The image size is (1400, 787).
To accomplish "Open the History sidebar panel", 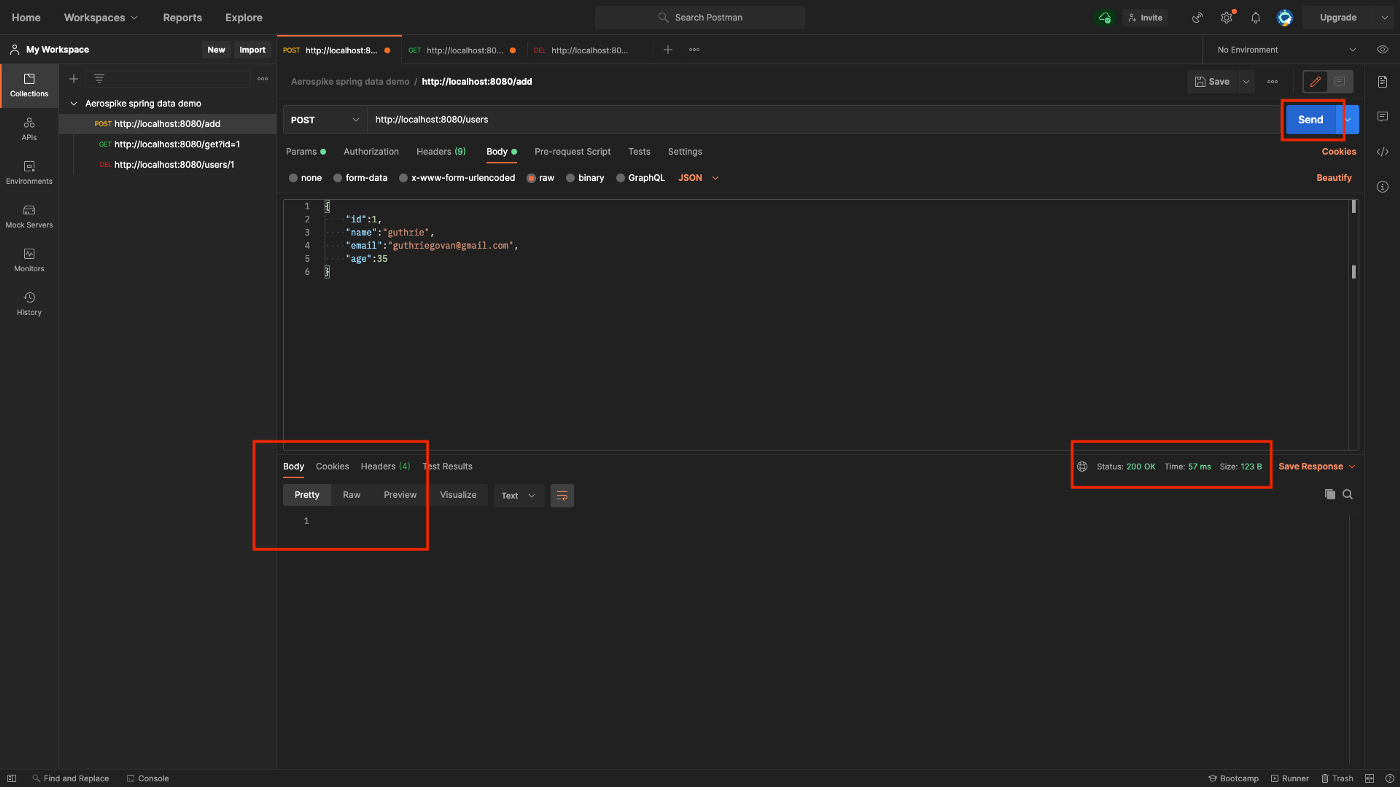I will (29, 303).
